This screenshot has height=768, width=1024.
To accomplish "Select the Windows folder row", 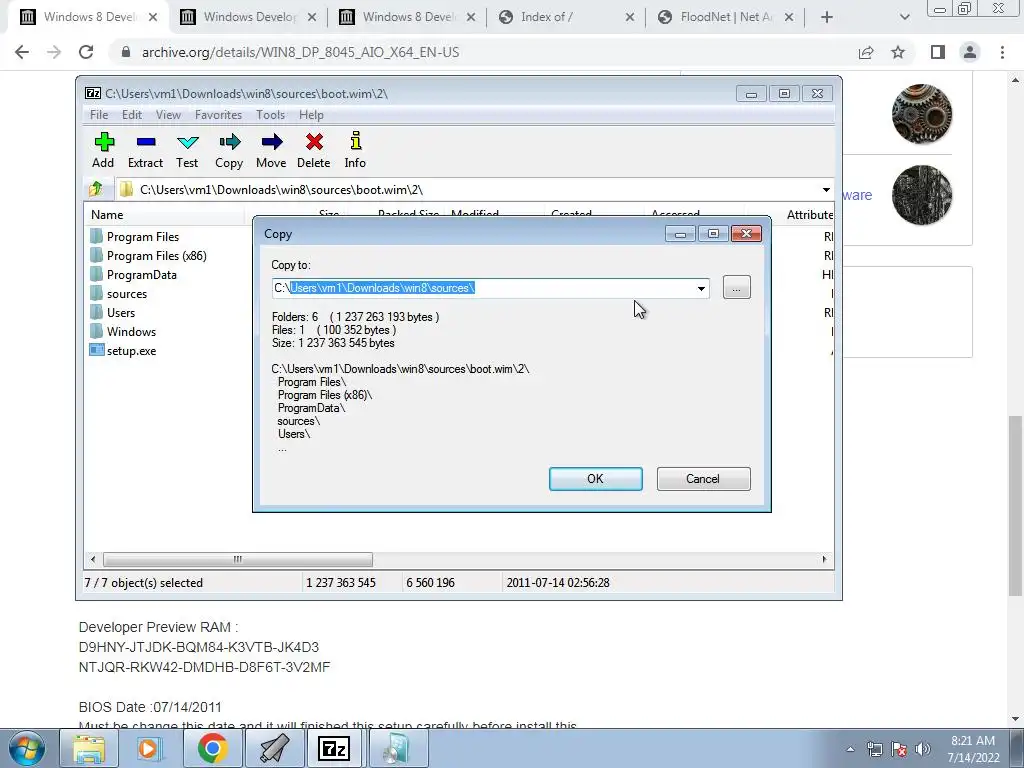I will point(123,331).
